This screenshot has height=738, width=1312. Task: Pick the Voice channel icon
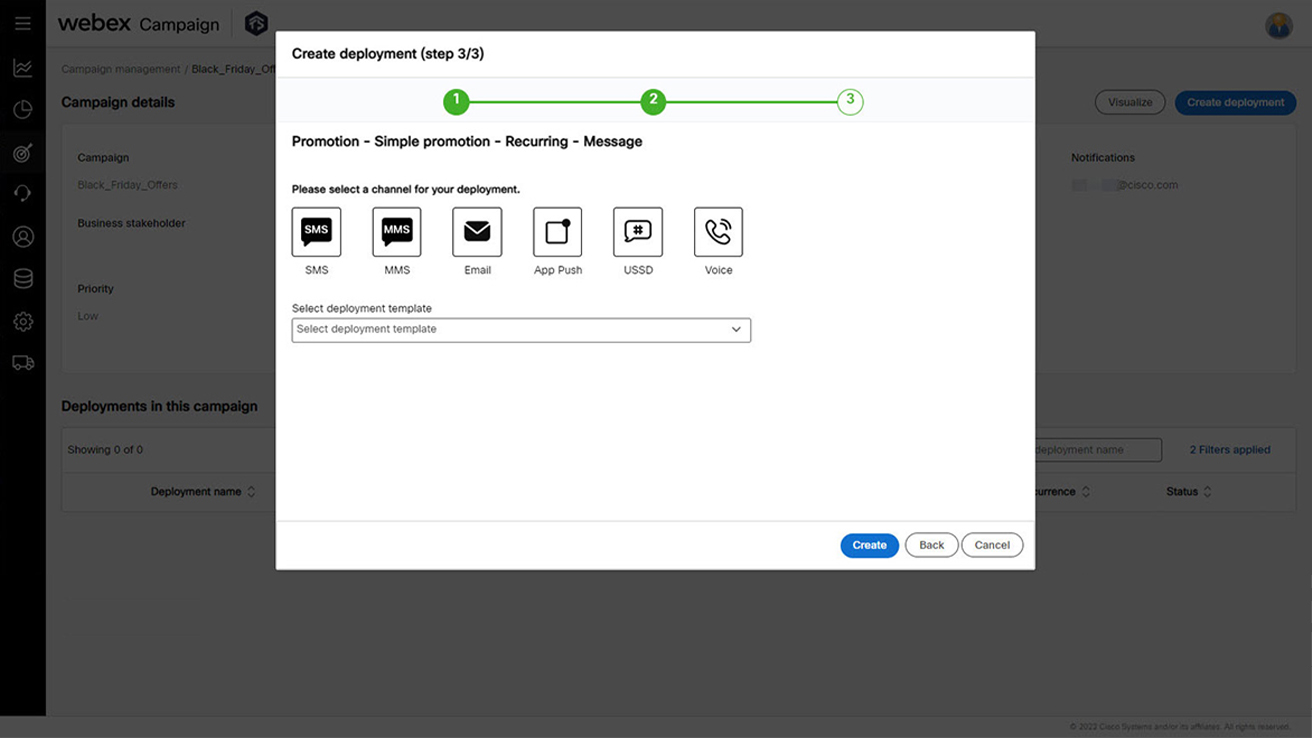tap(718, 232)
